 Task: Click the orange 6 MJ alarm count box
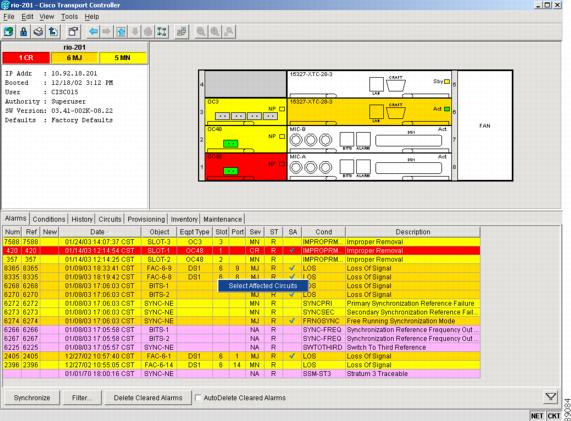click(74, 58)
